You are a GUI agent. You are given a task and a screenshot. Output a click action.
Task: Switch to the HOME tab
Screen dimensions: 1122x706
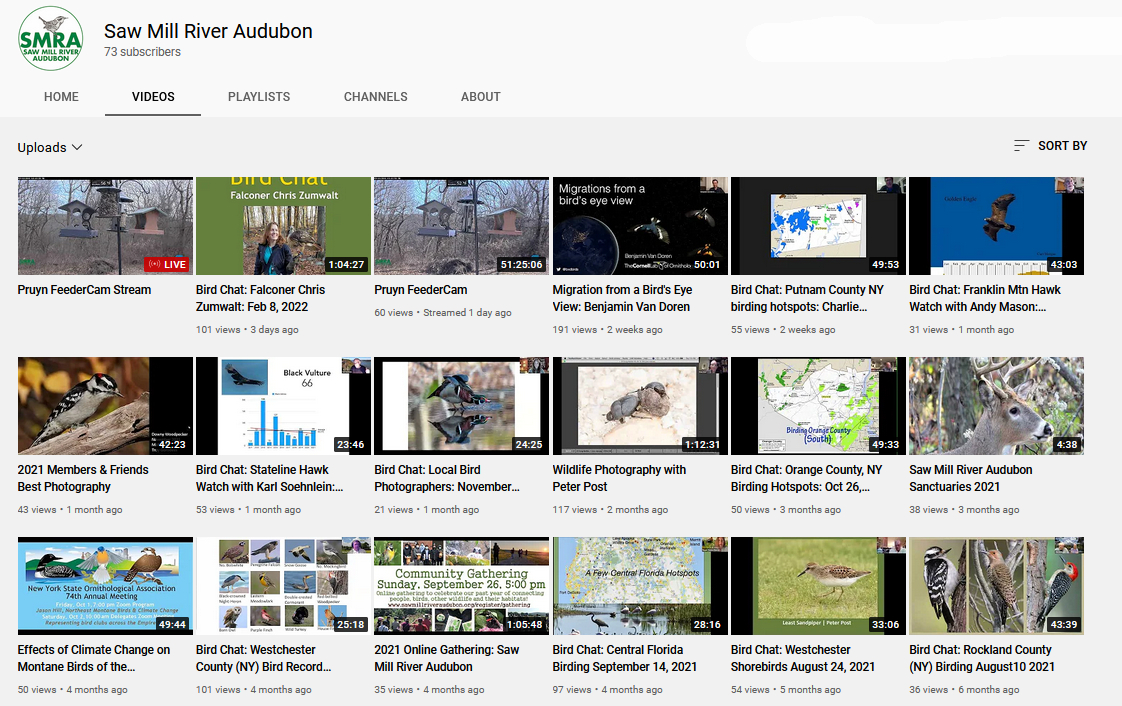[x=62, y=97]
